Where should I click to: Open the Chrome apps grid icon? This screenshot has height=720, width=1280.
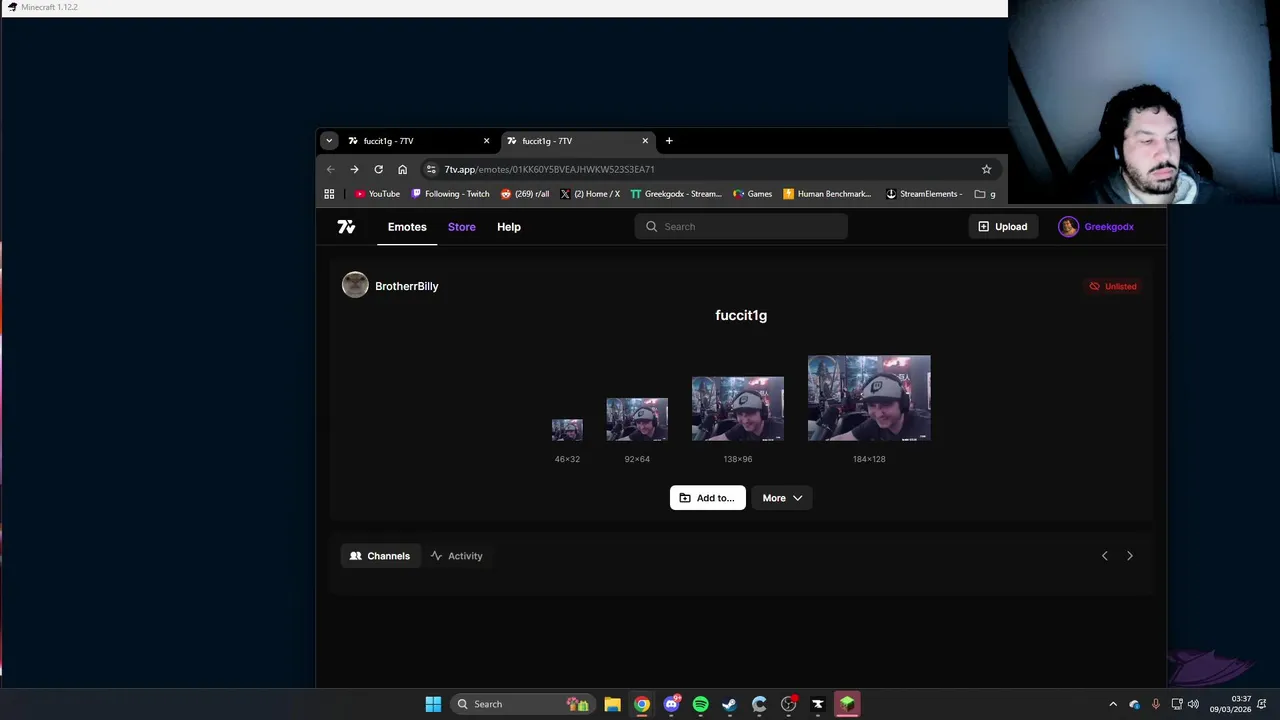coord(329,194)
